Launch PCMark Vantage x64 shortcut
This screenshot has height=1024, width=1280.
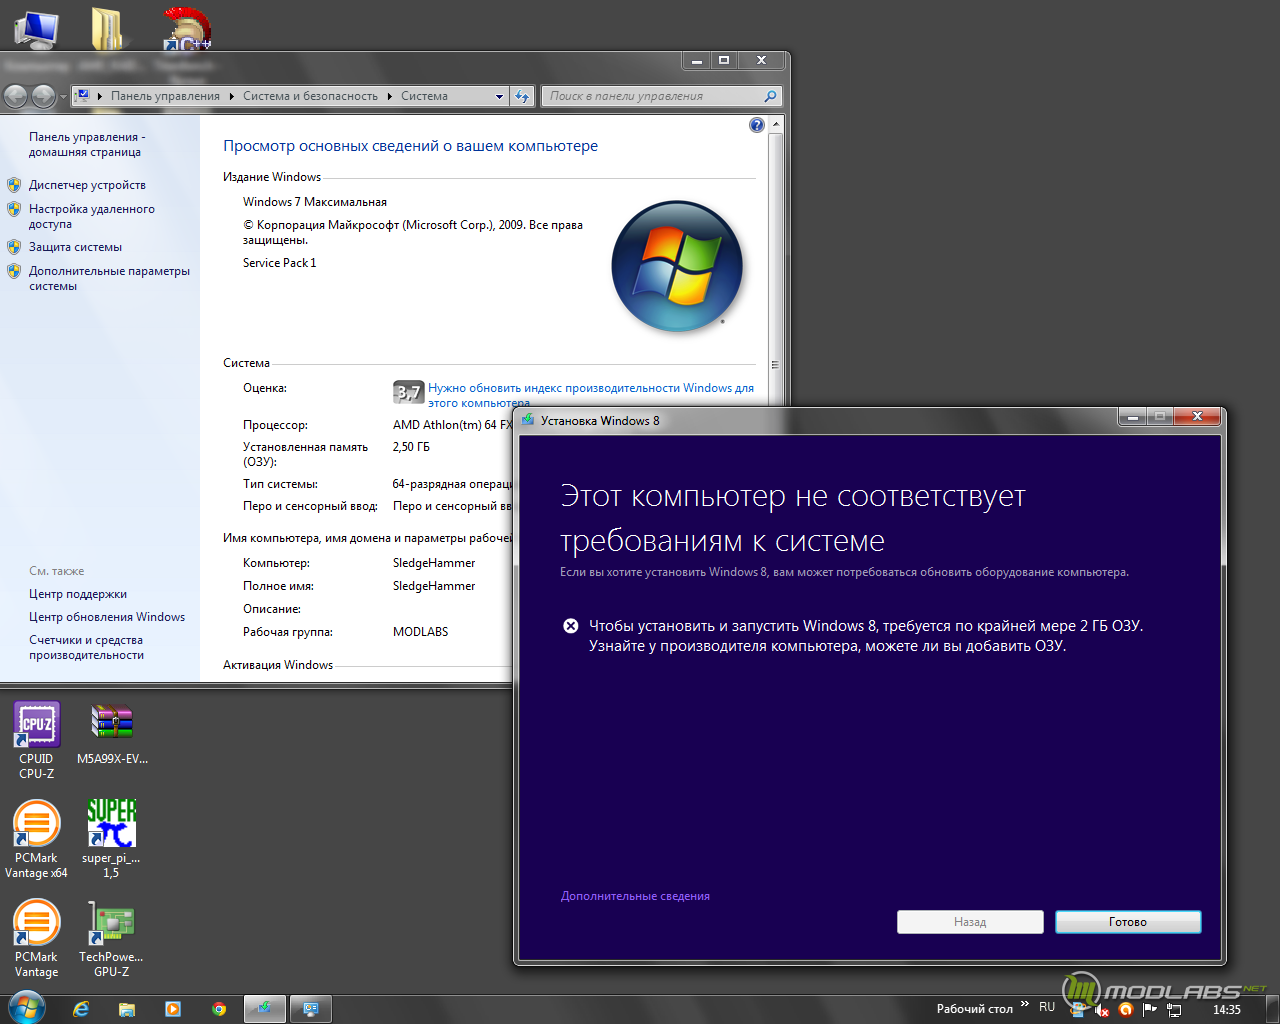tap(36, 840)
